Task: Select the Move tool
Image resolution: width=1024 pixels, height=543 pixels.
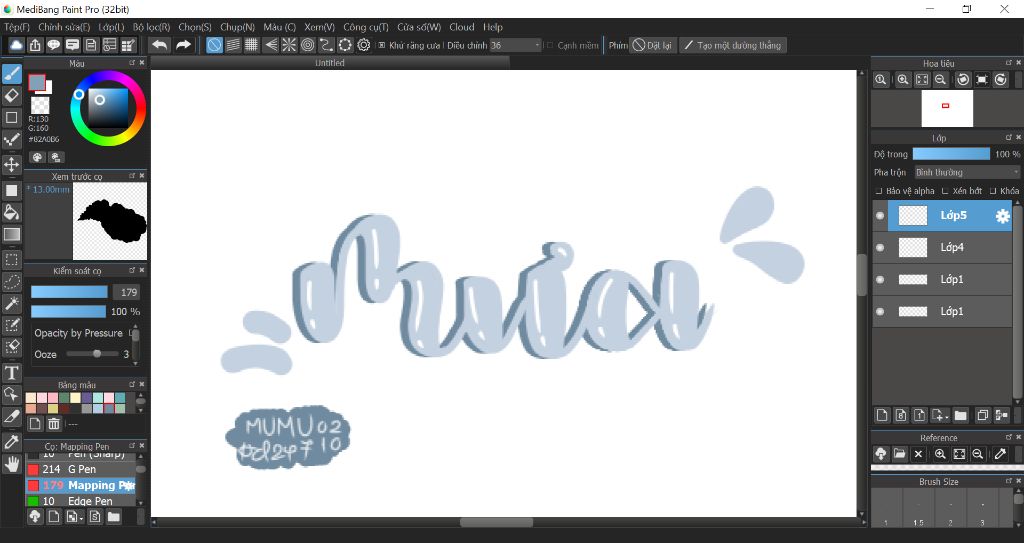Action: click(x=12, y=164)
